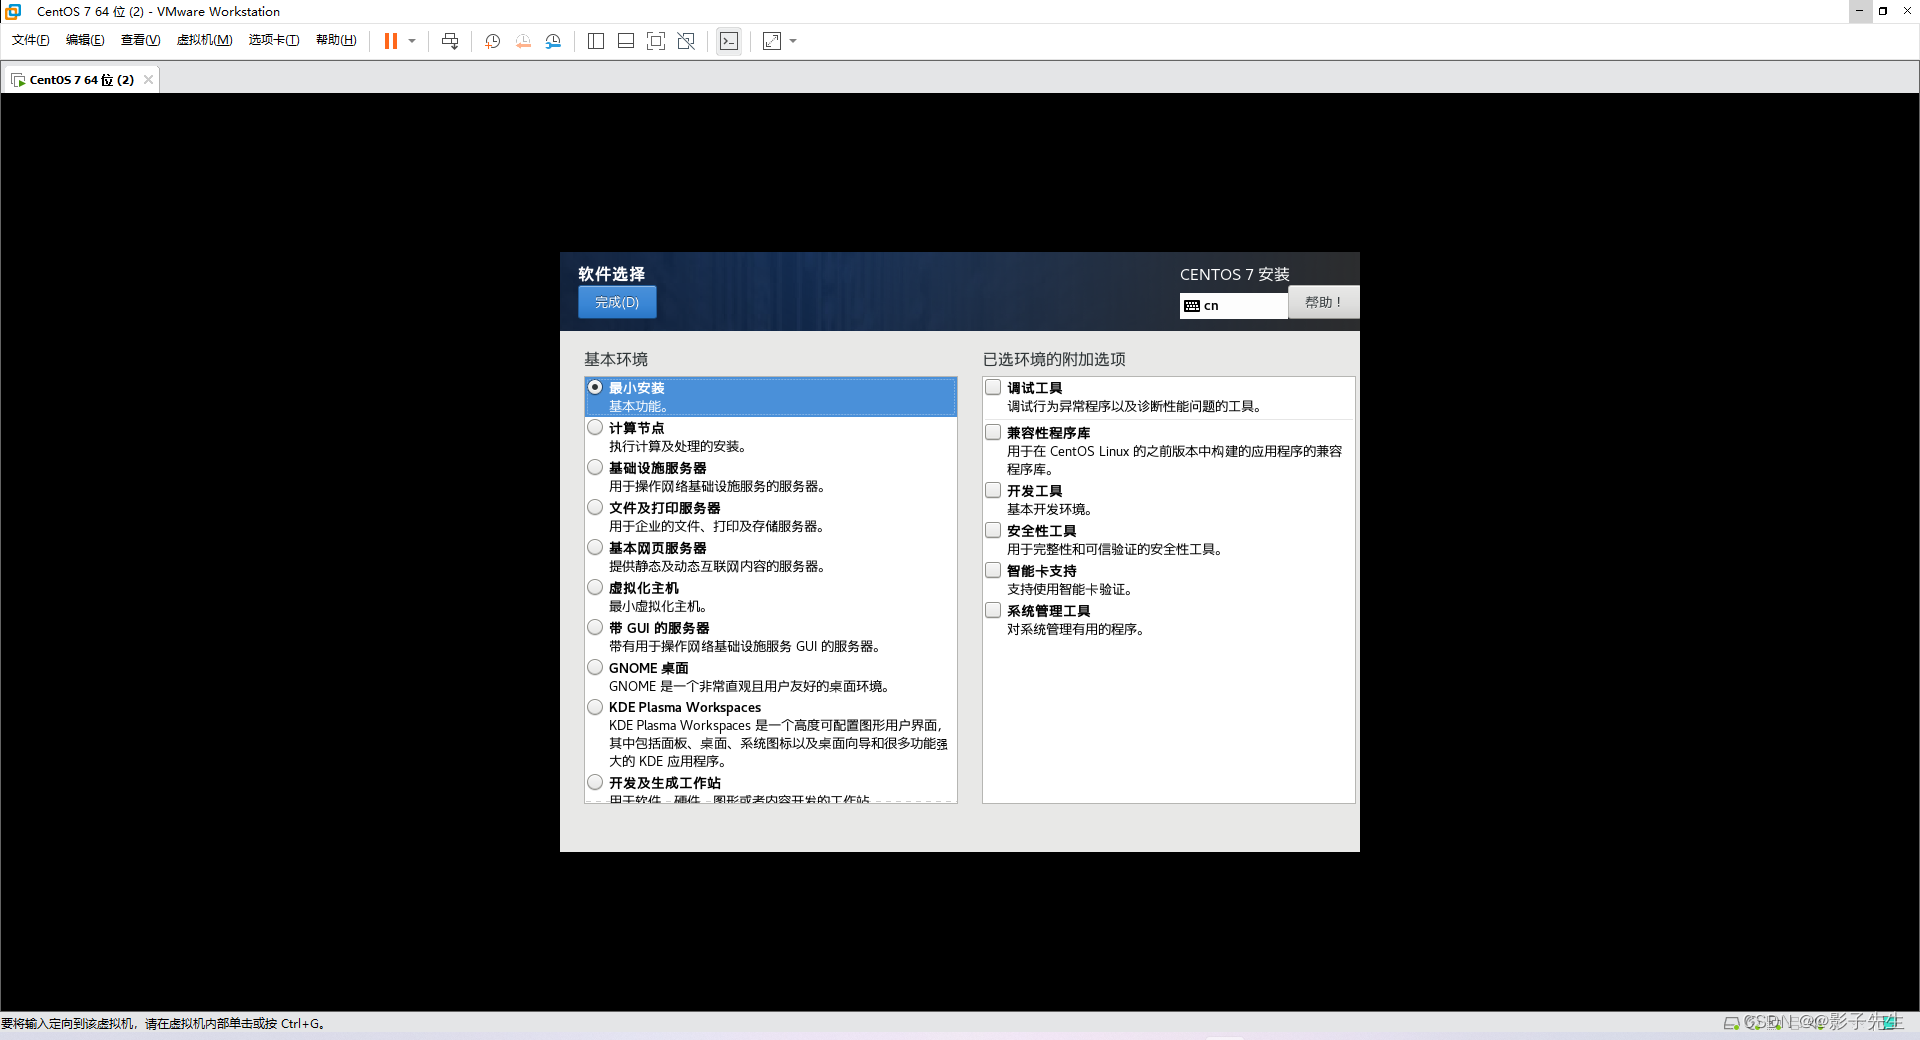Click the CENTOS 7 安装 title text

pyautogui.click(x=1234, y=274)
